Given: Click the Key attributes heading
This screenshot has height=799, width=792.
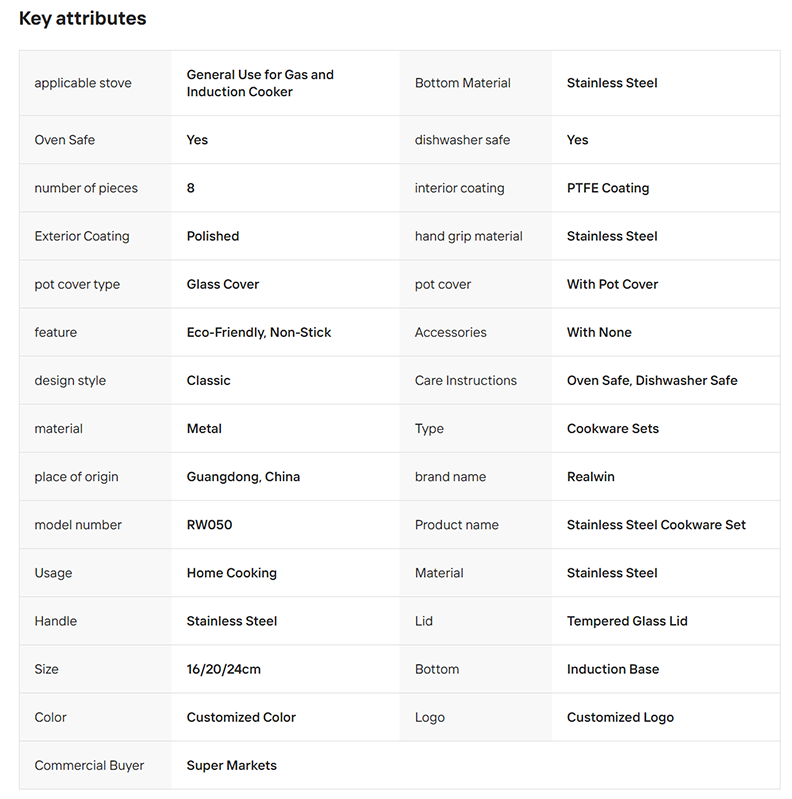Looking at the screenshot, I should point(83,18).
